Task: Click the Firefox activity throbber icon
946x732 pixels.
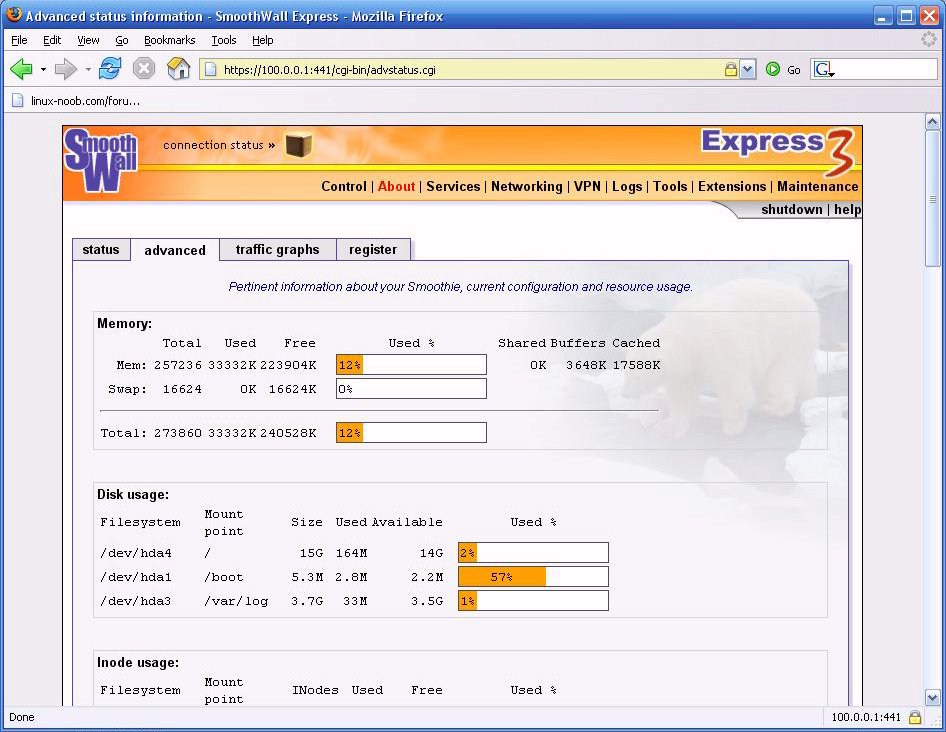Action: click(929, 40)
